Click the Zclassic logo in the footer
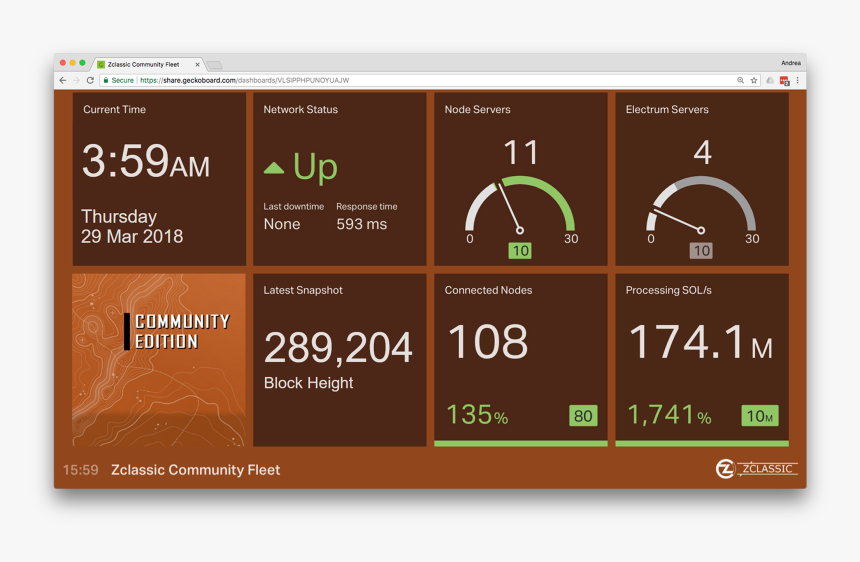860x562 pixels. 757,469
